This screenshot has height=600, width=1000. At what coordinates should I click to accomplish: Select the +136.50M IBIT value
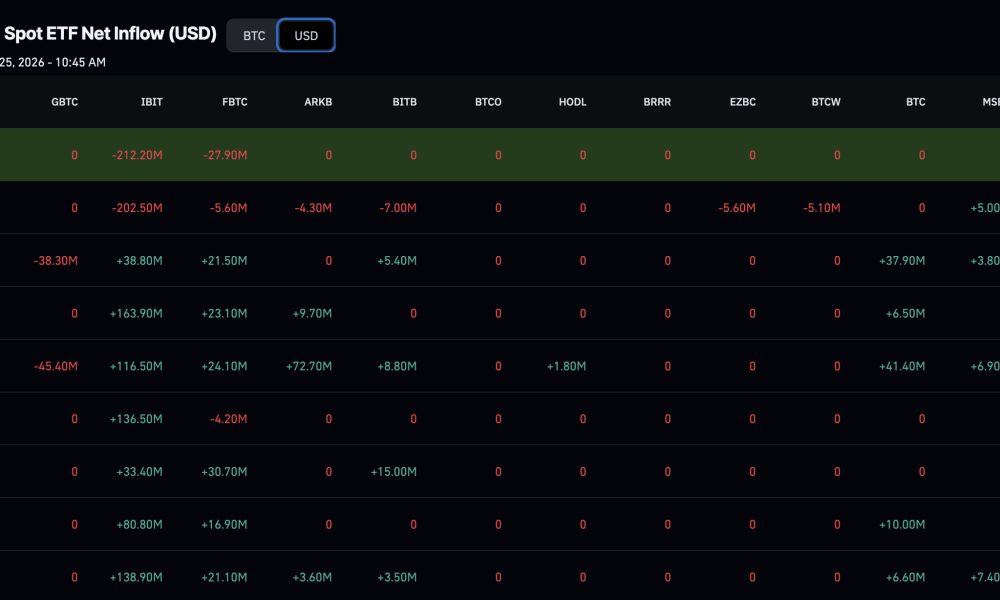(136, 420)
